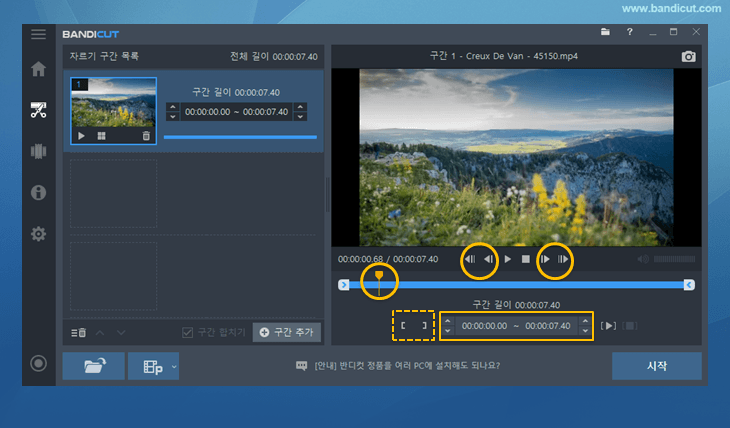Click current time 00:00:00.68 readout
This screenshot has width=730, height=428.
coord(360,259)
